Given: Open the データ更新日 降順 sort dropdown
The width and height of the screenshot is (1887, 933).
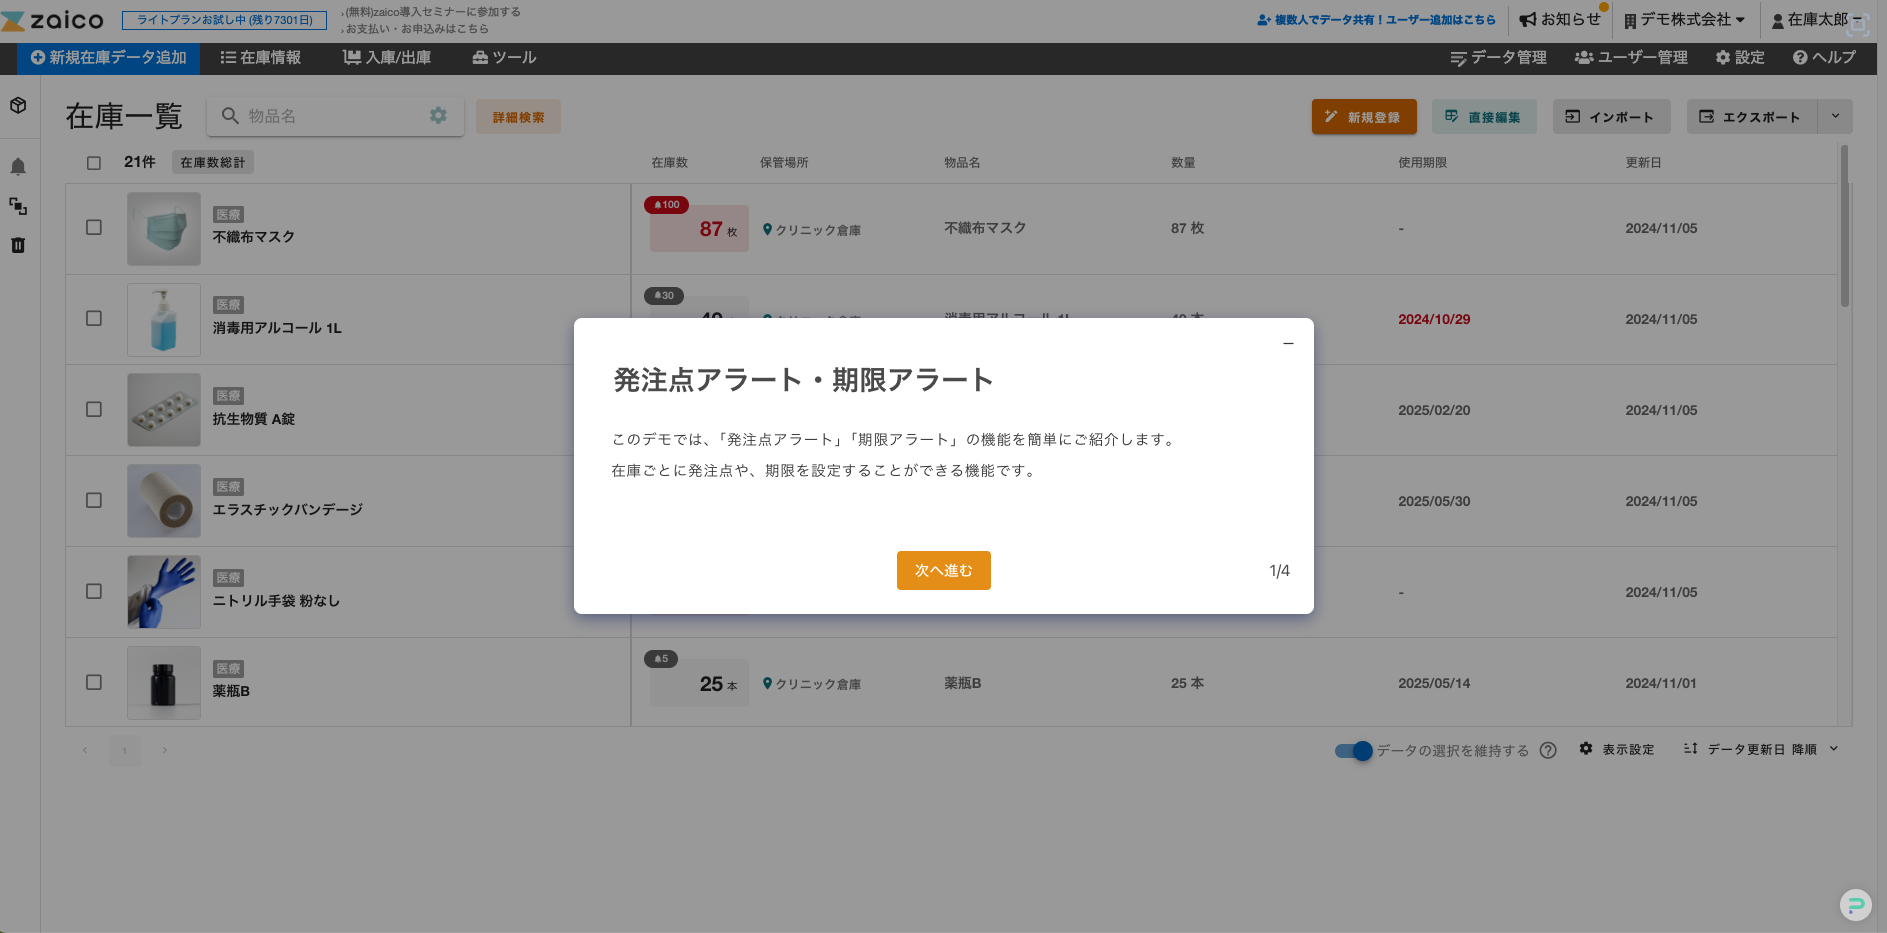Looking at the screenshot, I should click(1762, 749).
